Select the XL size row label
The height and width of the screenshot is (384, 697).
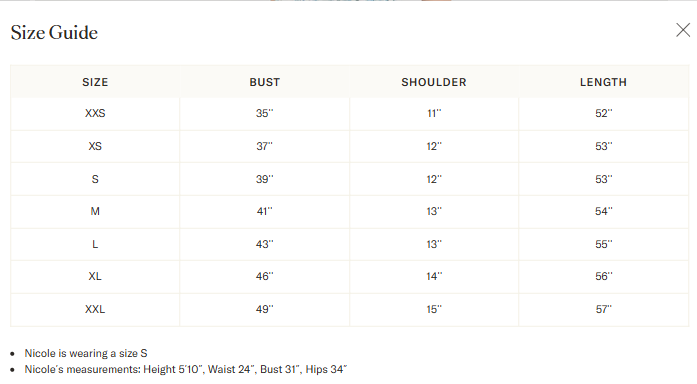click(95, 276)
